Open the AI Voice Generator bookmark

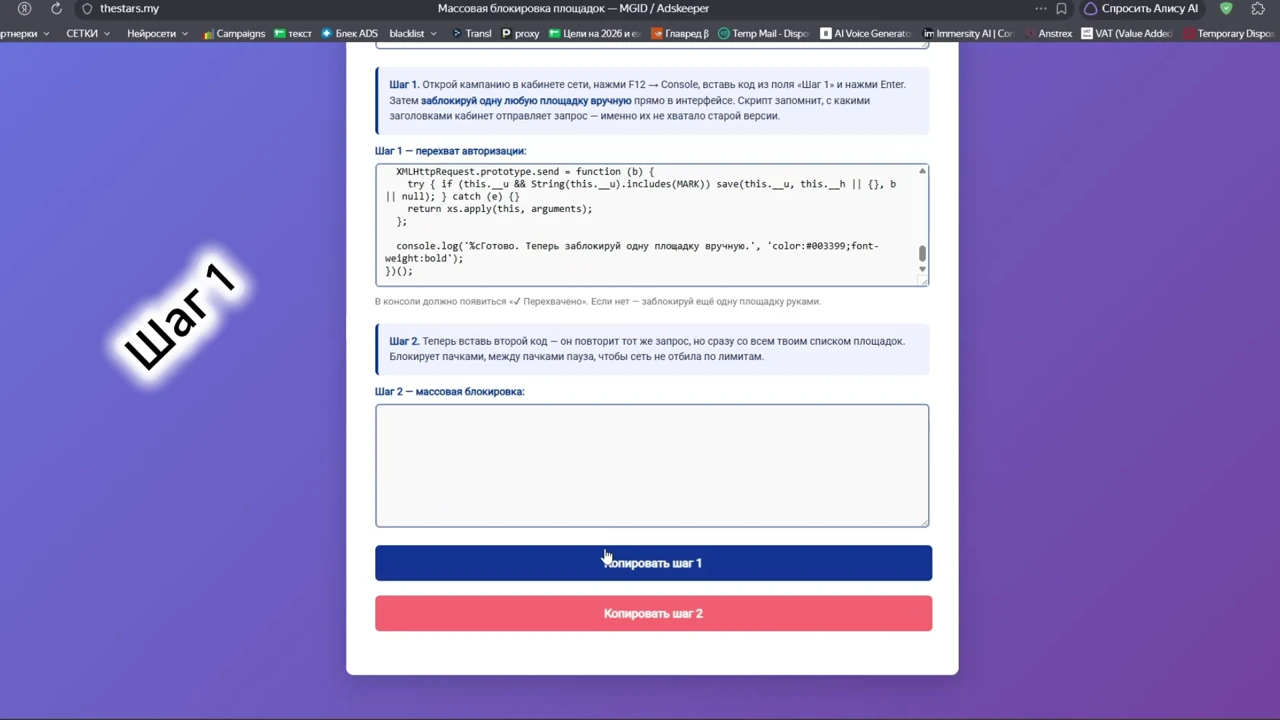(x=865, y=34)
